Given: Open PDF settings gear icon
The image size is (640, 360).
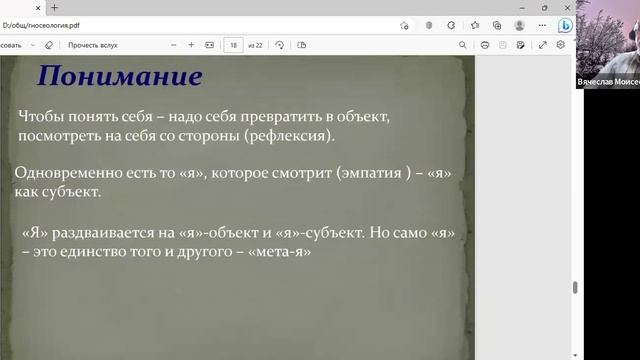Looking at the screenshot, I should (x=560, y=44).
